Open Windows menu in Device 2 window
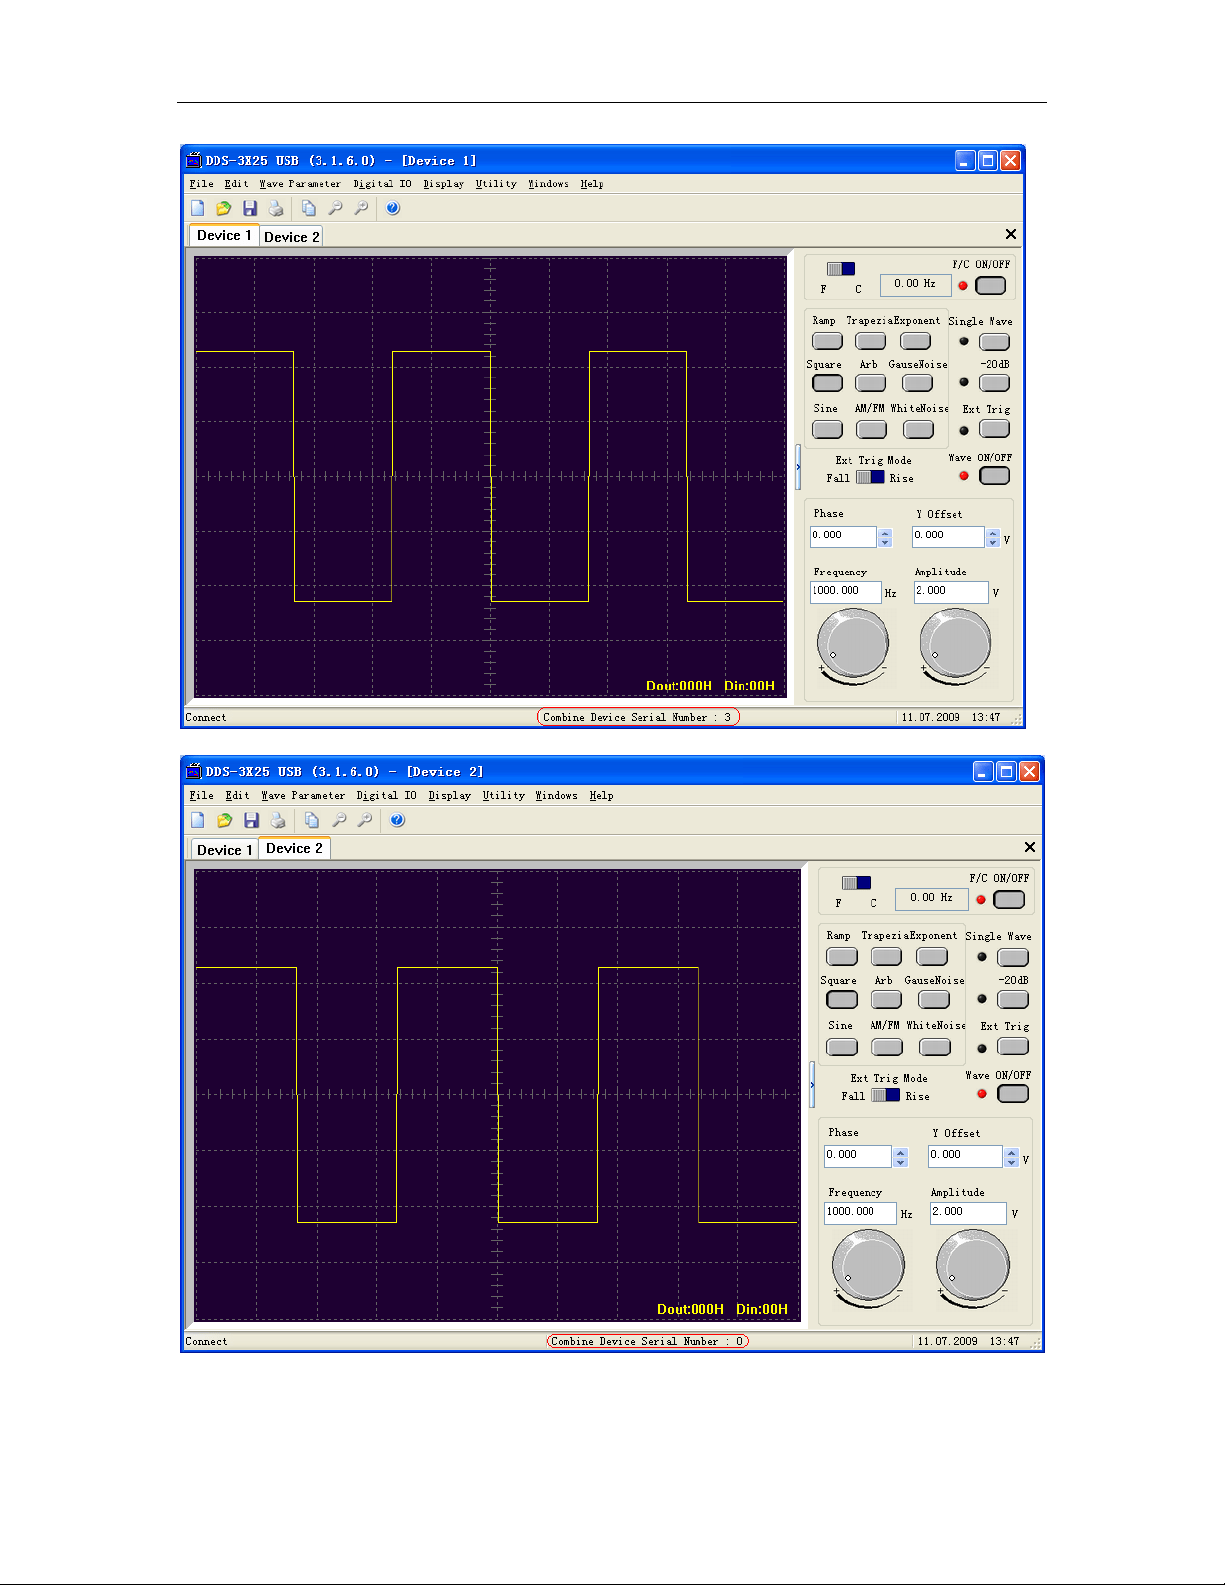This screenshot has height=1585, width=1225. [556, 796]
